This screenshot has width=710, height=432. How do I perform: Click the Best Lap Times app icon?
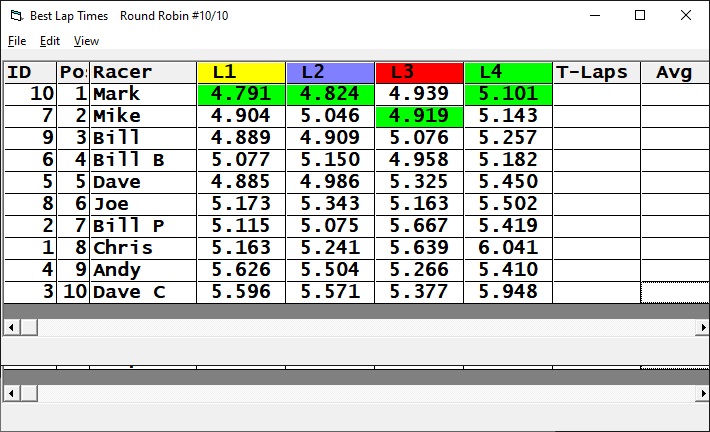coord(15,16)
